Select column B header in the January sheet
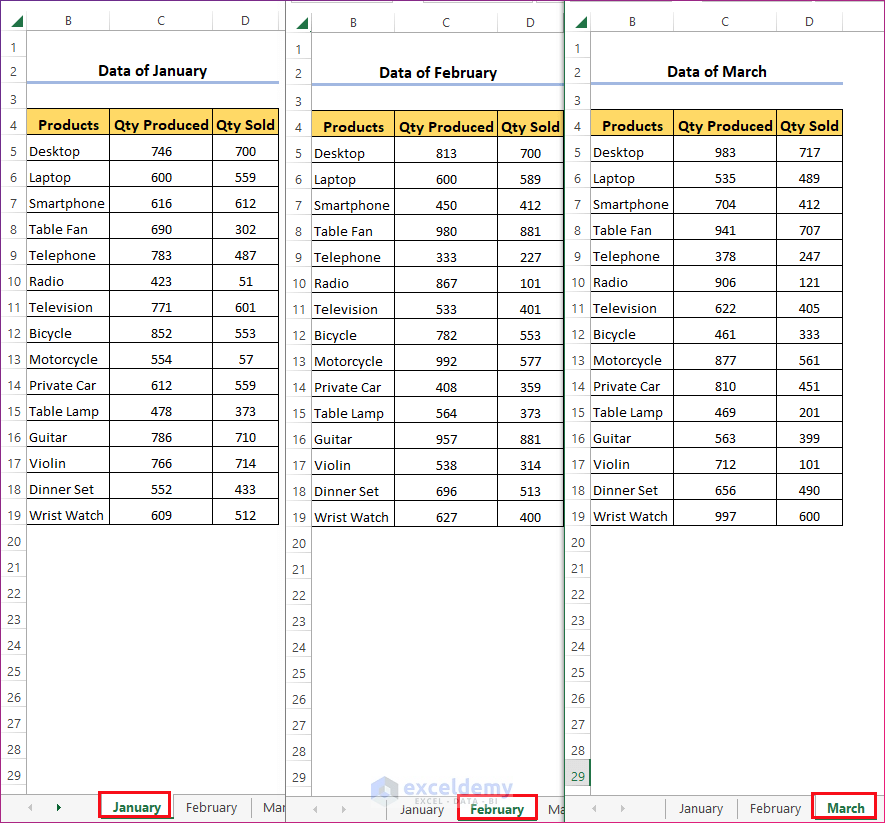The image size is (885, 823). 68,20
